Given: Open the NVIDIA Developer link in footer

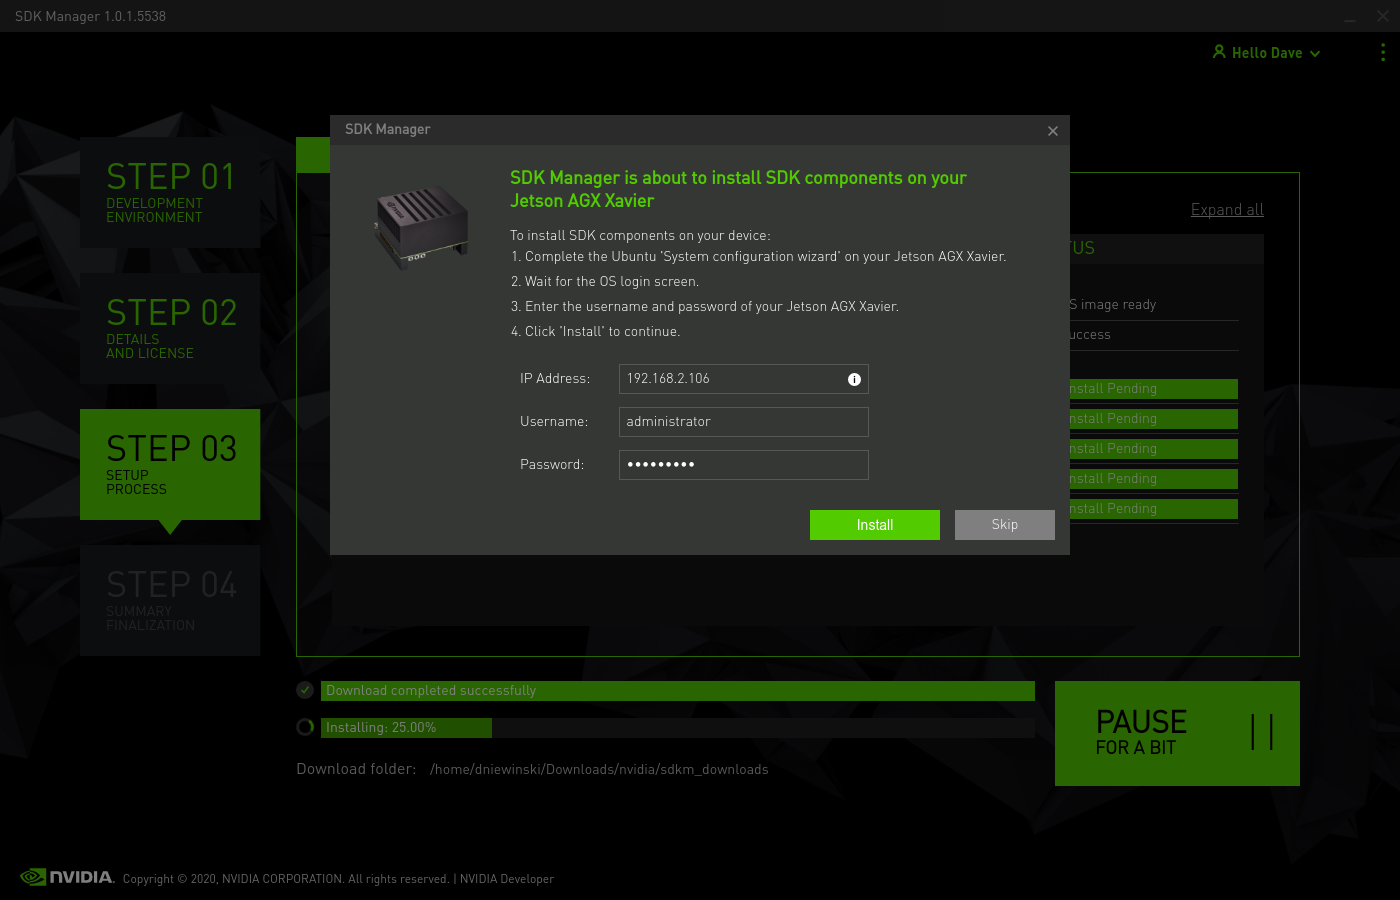Looking at the screenshot, I should pyautogui.click(x=506, y=879).
